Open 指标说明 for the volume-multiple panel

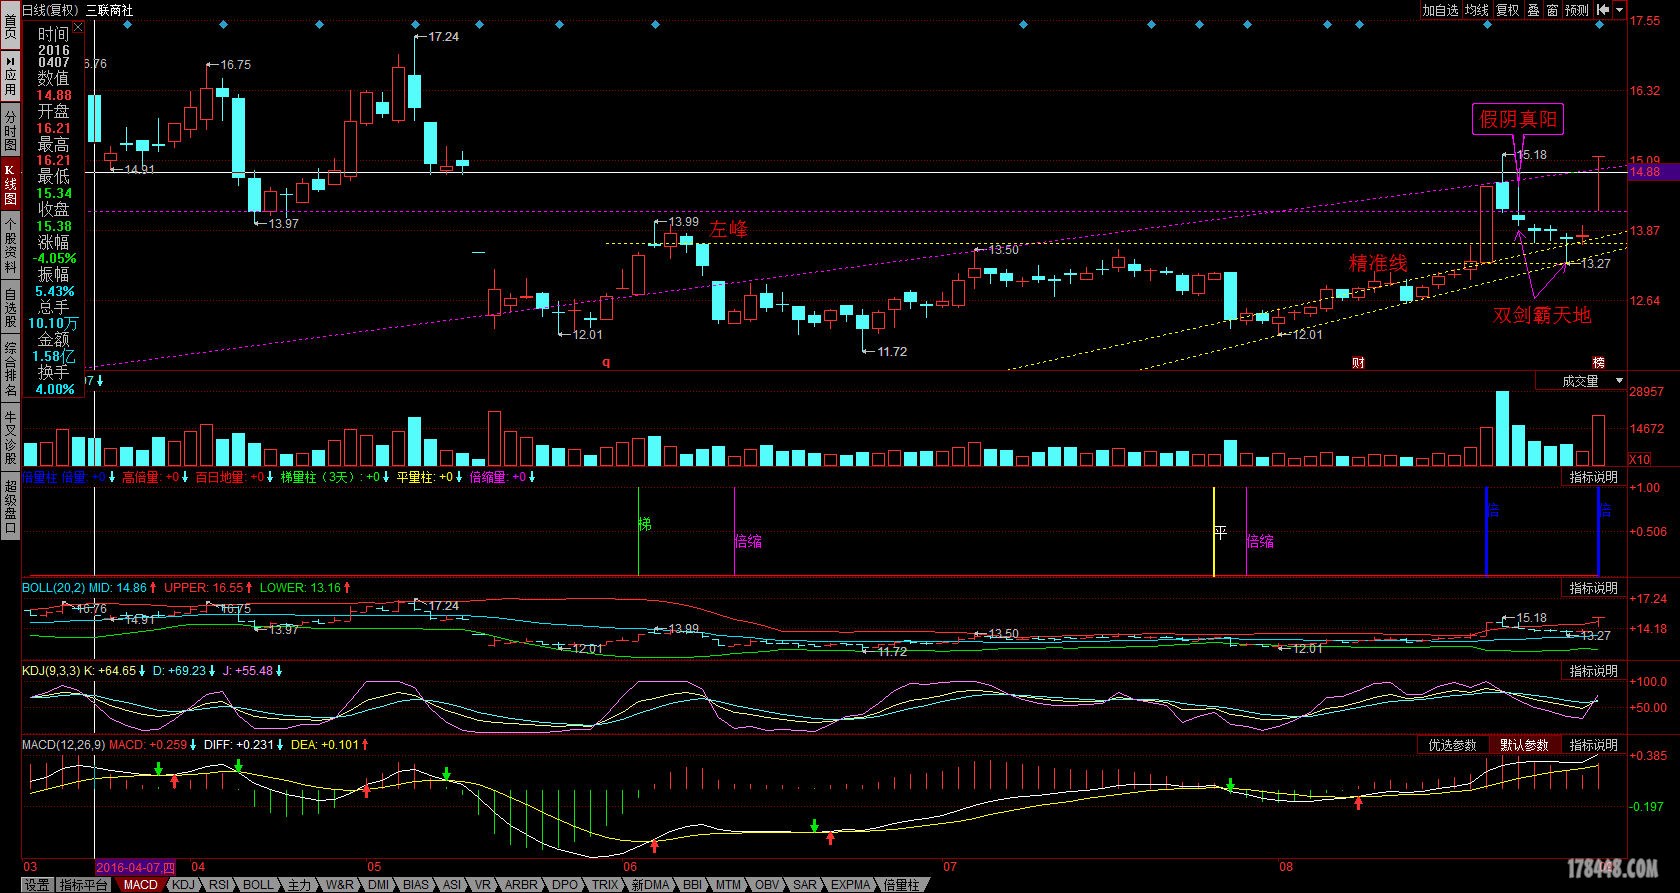click(x=1593, y=477)
